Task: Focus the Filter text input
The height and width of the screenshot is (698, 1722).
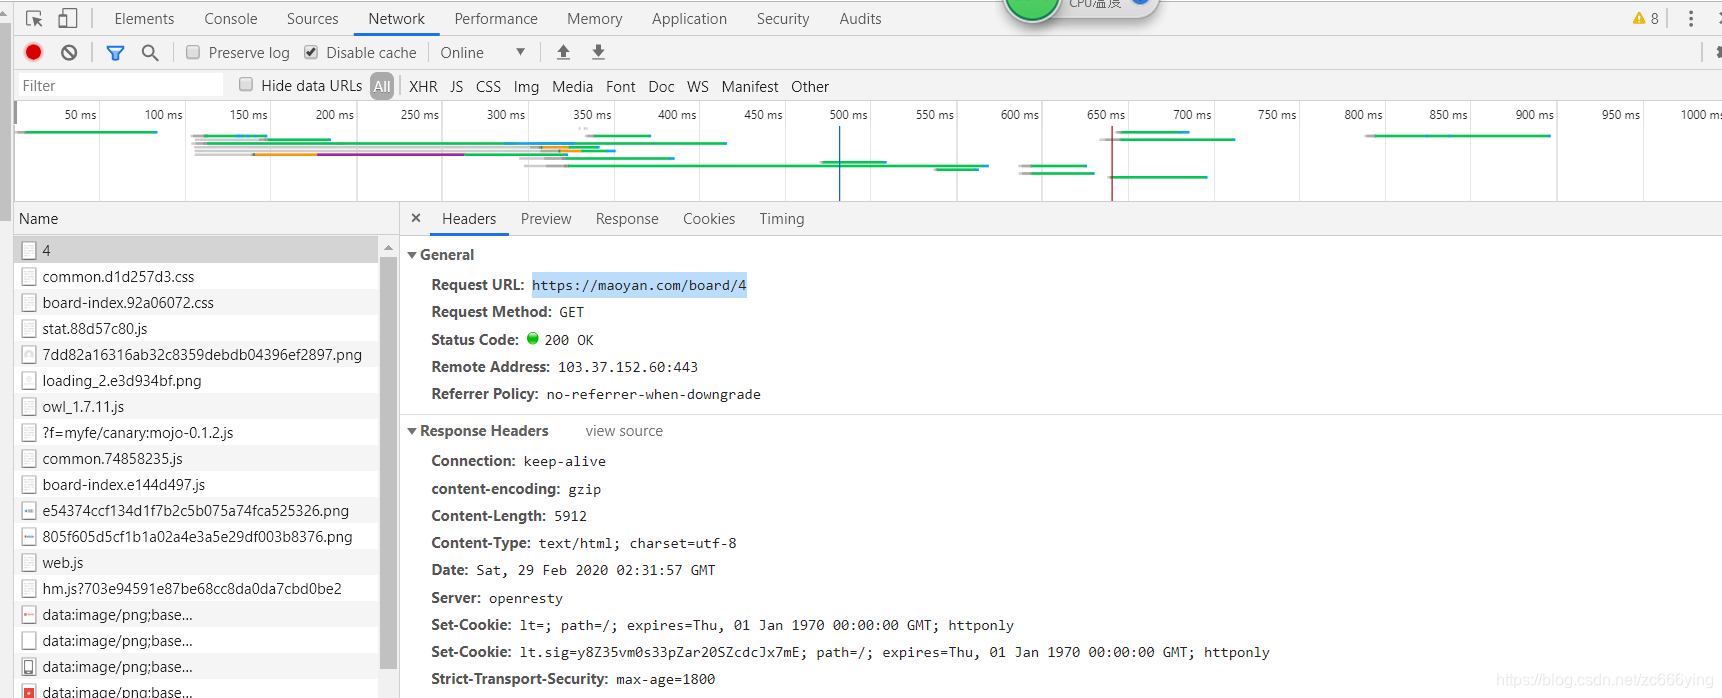Action: pos(120,85)
